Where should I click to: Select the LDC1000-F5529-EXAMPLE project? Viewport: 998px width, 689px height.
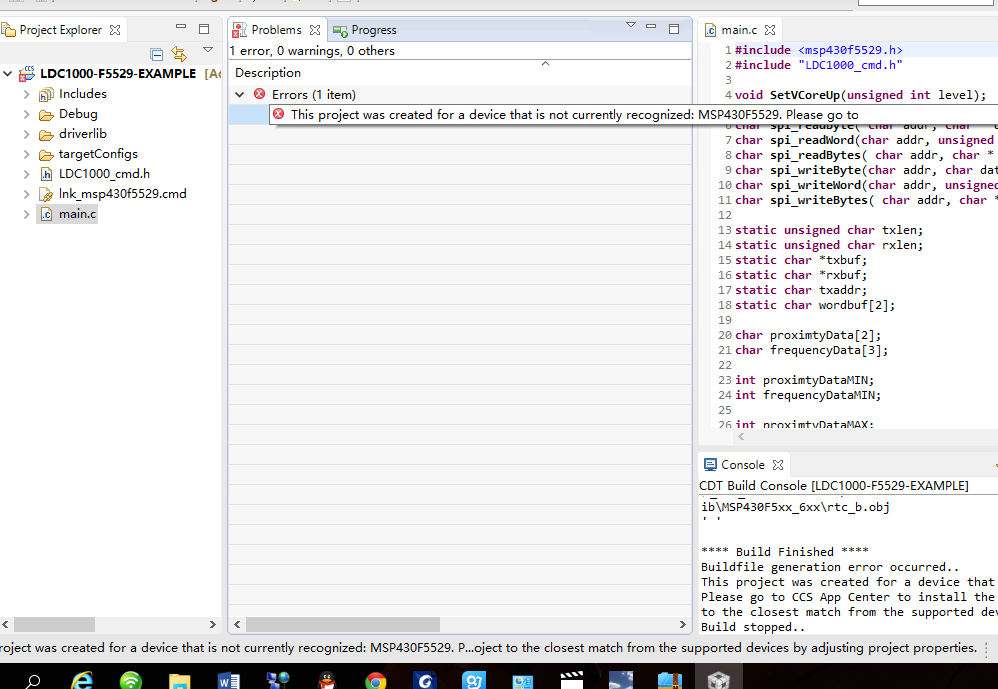(x=118, y=74)
